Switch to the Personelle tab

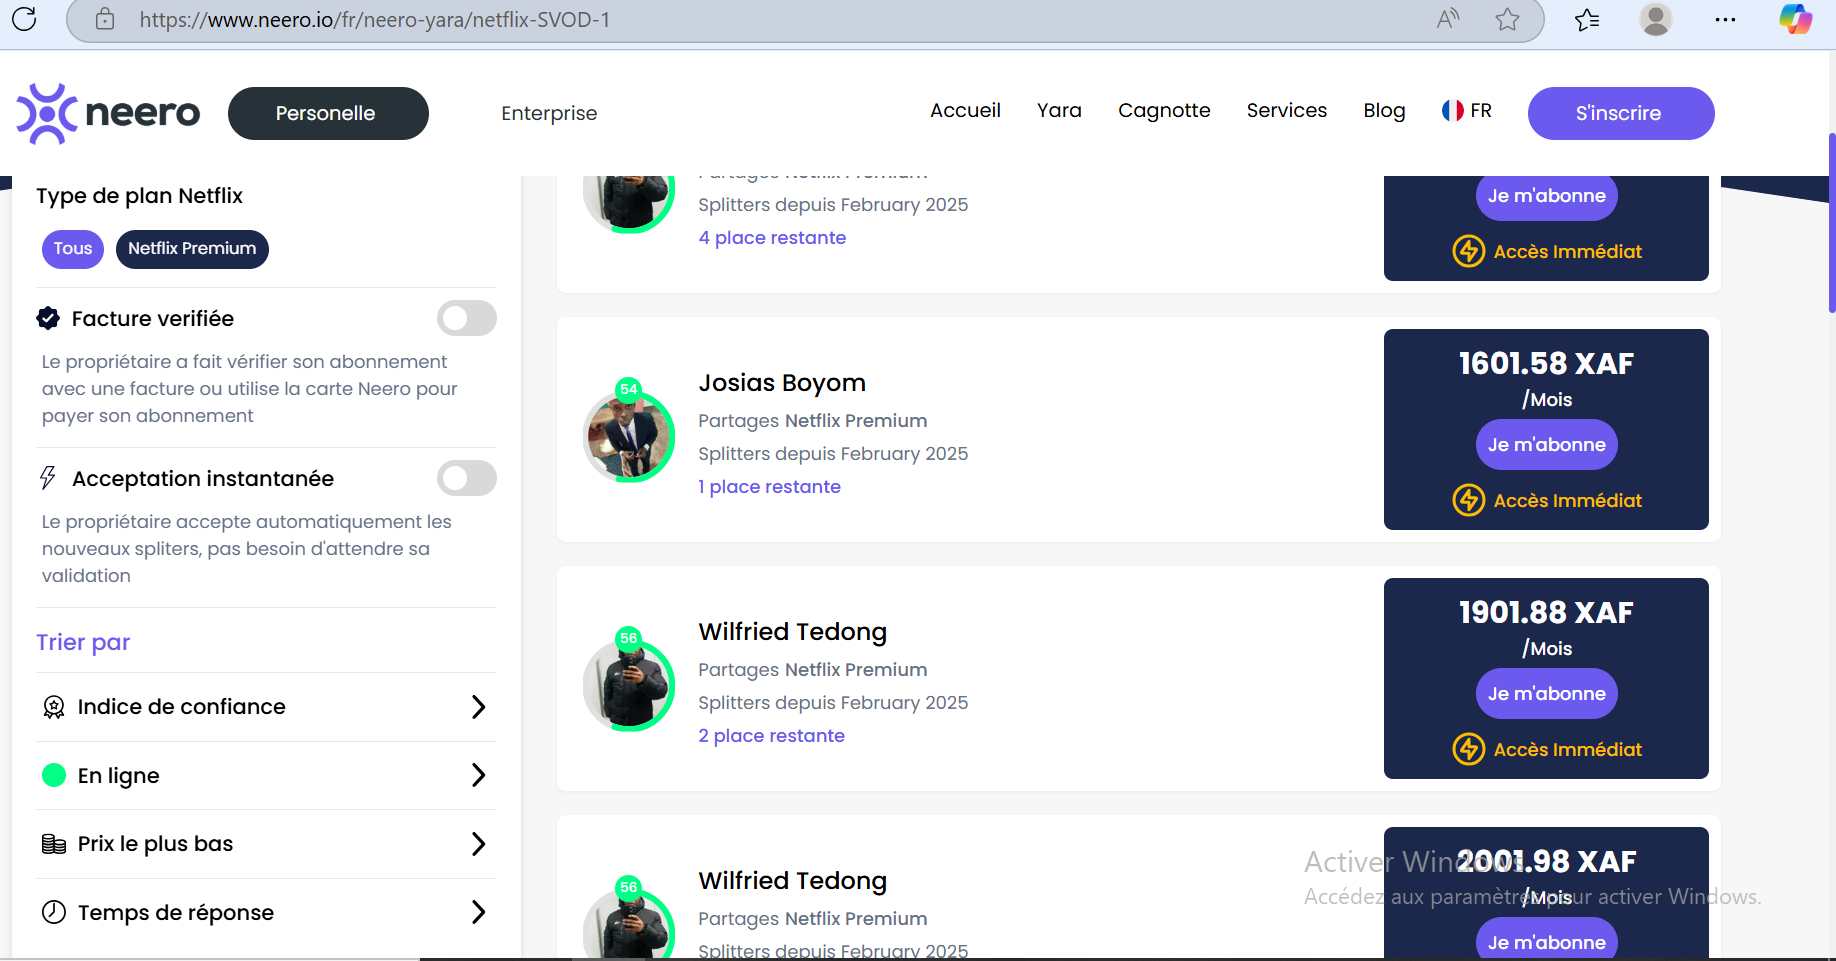[328, 113]
